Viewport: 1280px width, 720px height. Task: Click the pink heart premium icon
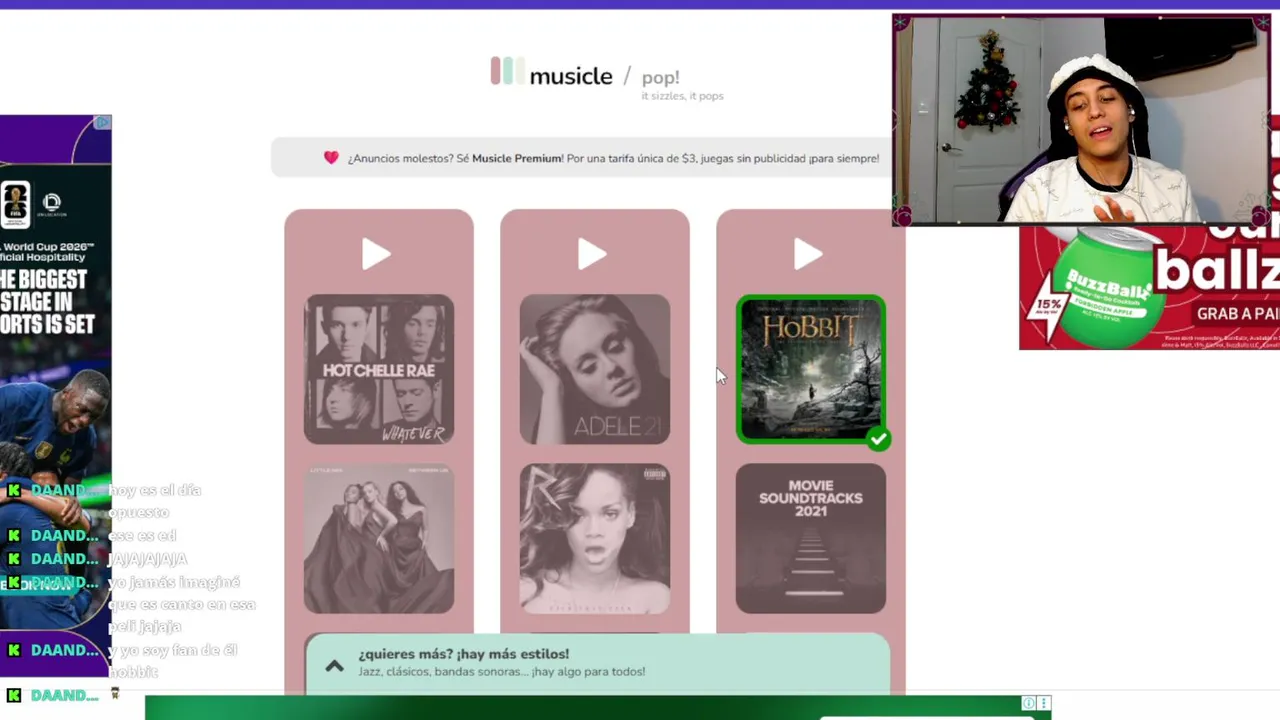(x=331, y=158)
